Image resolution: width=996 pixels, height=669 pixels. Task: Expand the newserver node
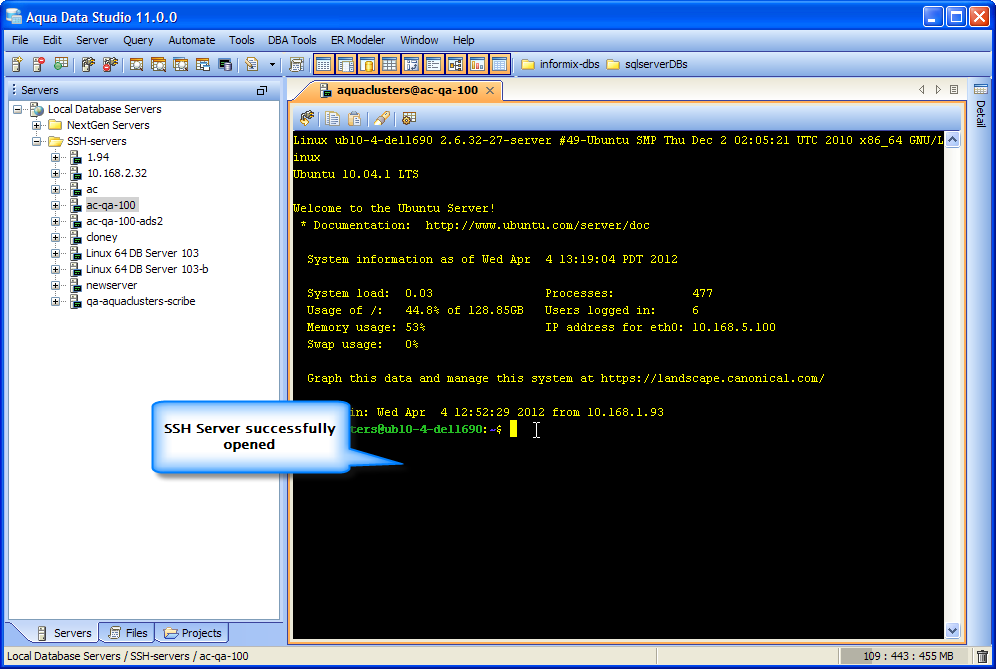[56, 285]
